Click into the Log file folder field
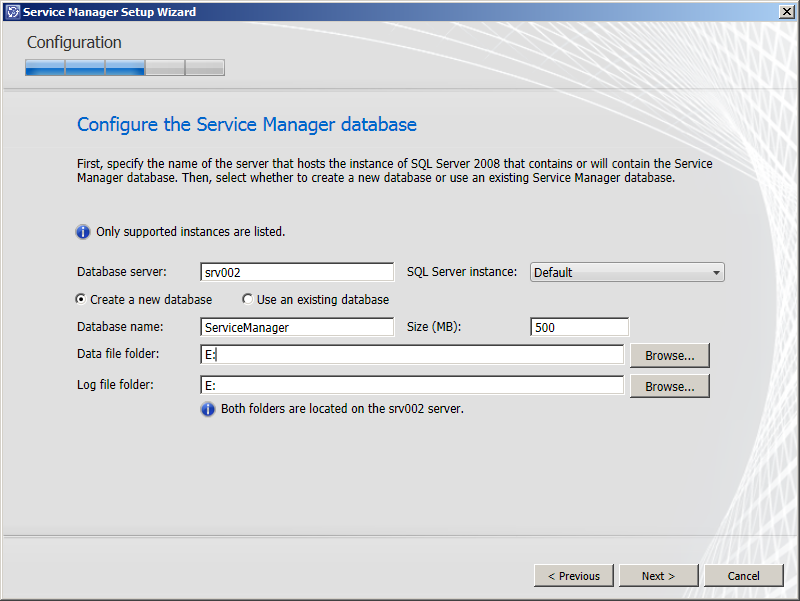 click(412, 385)
